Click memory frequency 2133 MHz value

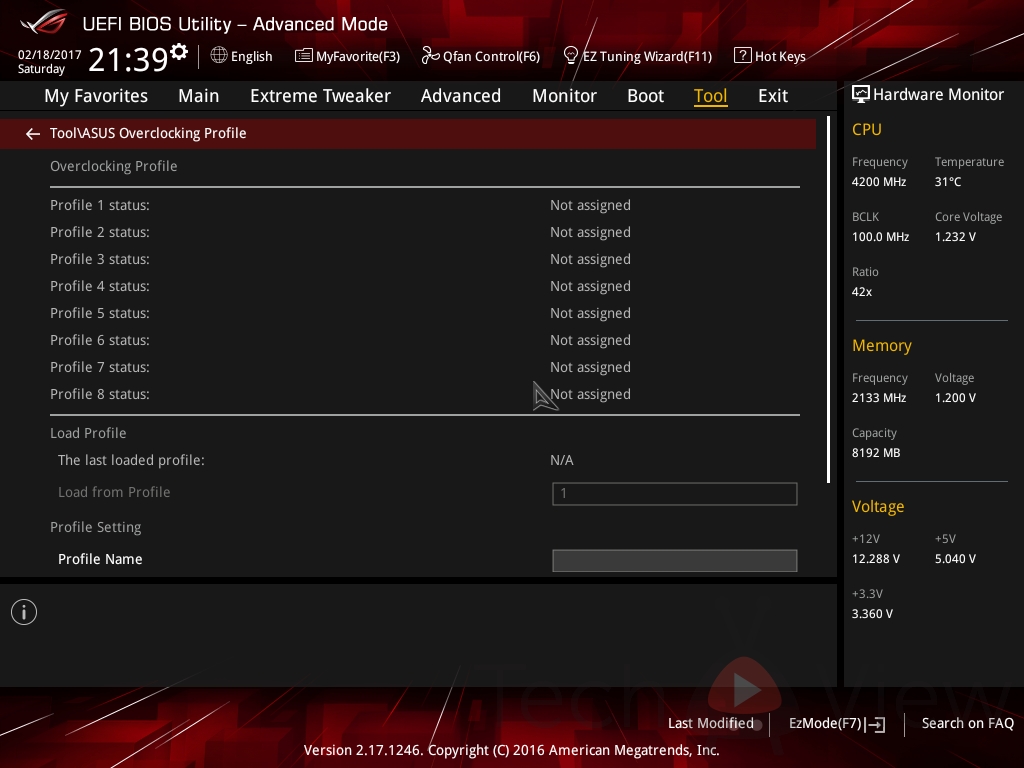[x=879, y=398]
